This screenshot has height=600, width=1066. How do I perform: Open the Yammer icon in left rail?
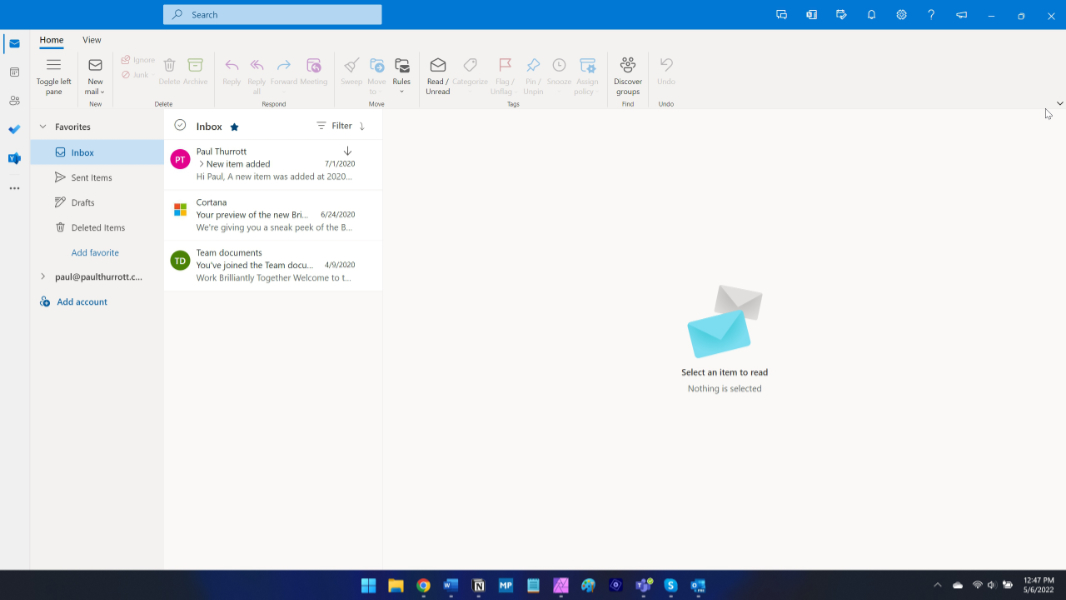pos(14,158)
